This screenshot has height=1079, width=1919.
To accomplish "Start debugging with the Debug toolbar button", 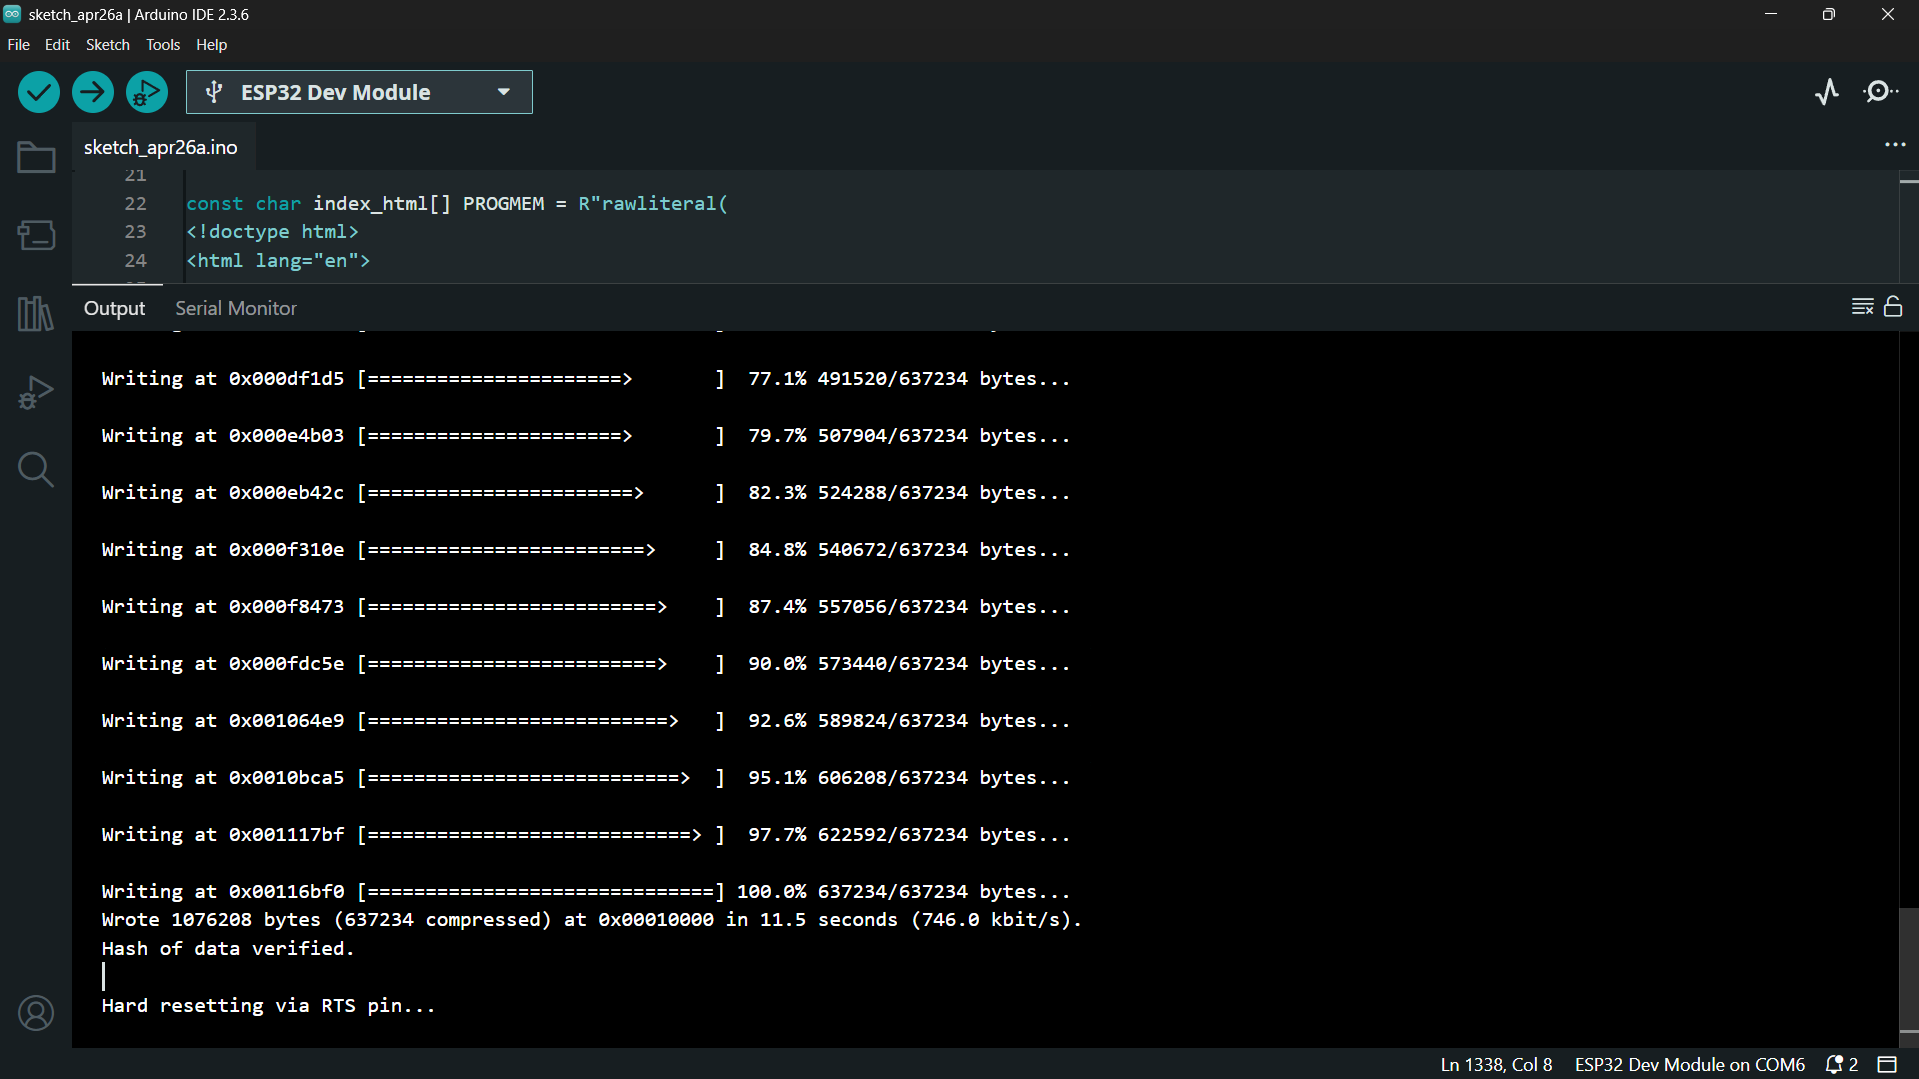I will [x=147, y=92].
